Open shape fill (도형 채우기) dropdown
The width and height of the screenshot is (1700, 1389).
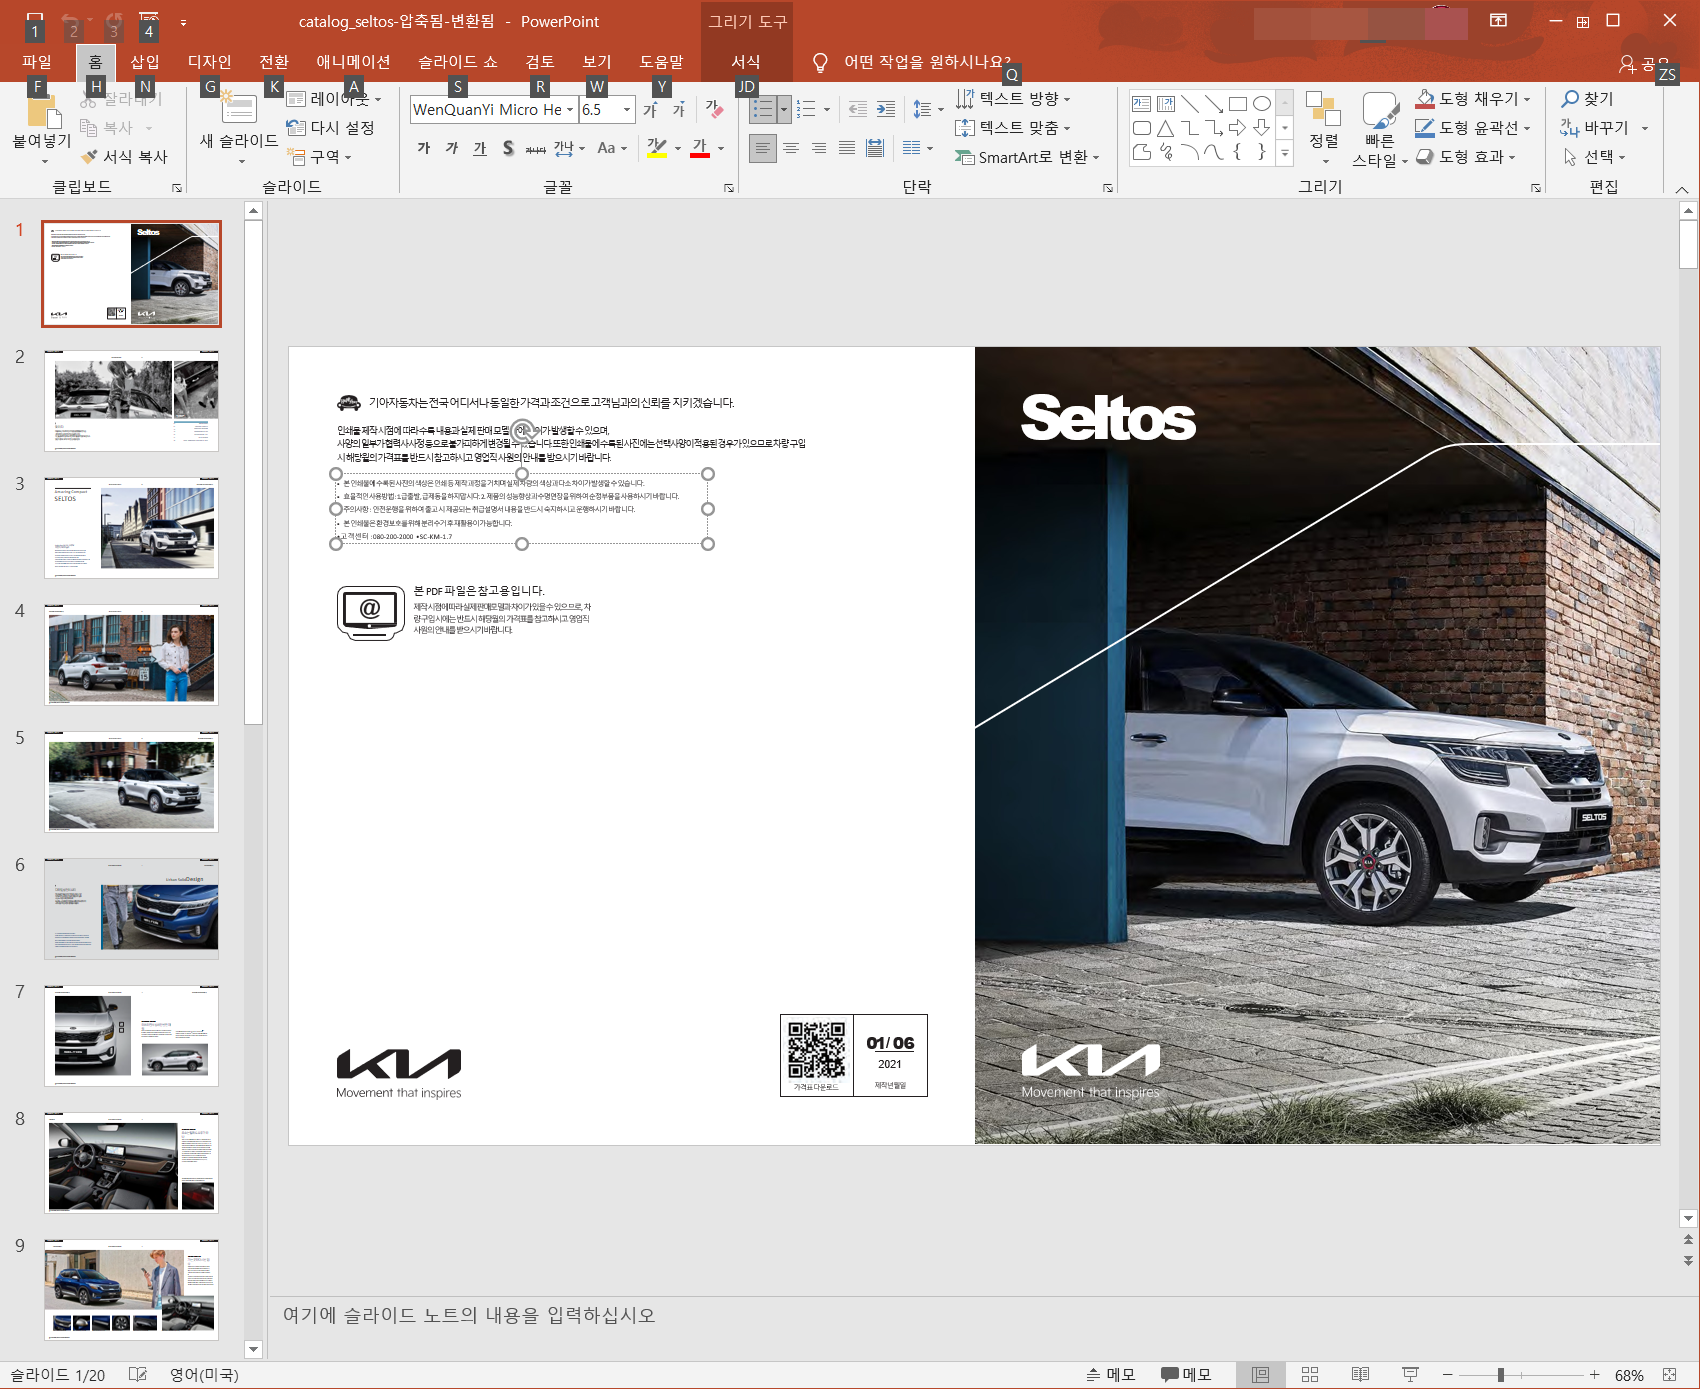click(x=1474, y=98)
